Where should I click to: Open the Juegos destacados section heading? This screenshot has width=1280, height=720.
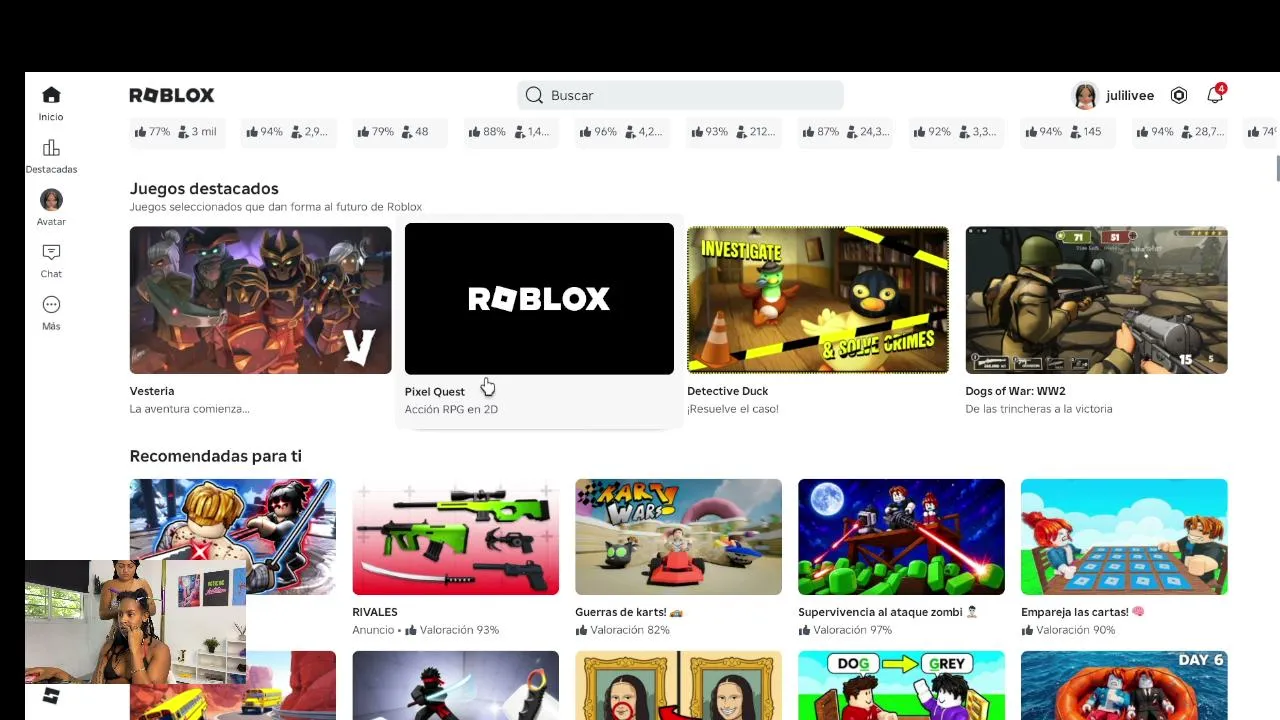tap(204, 188)
